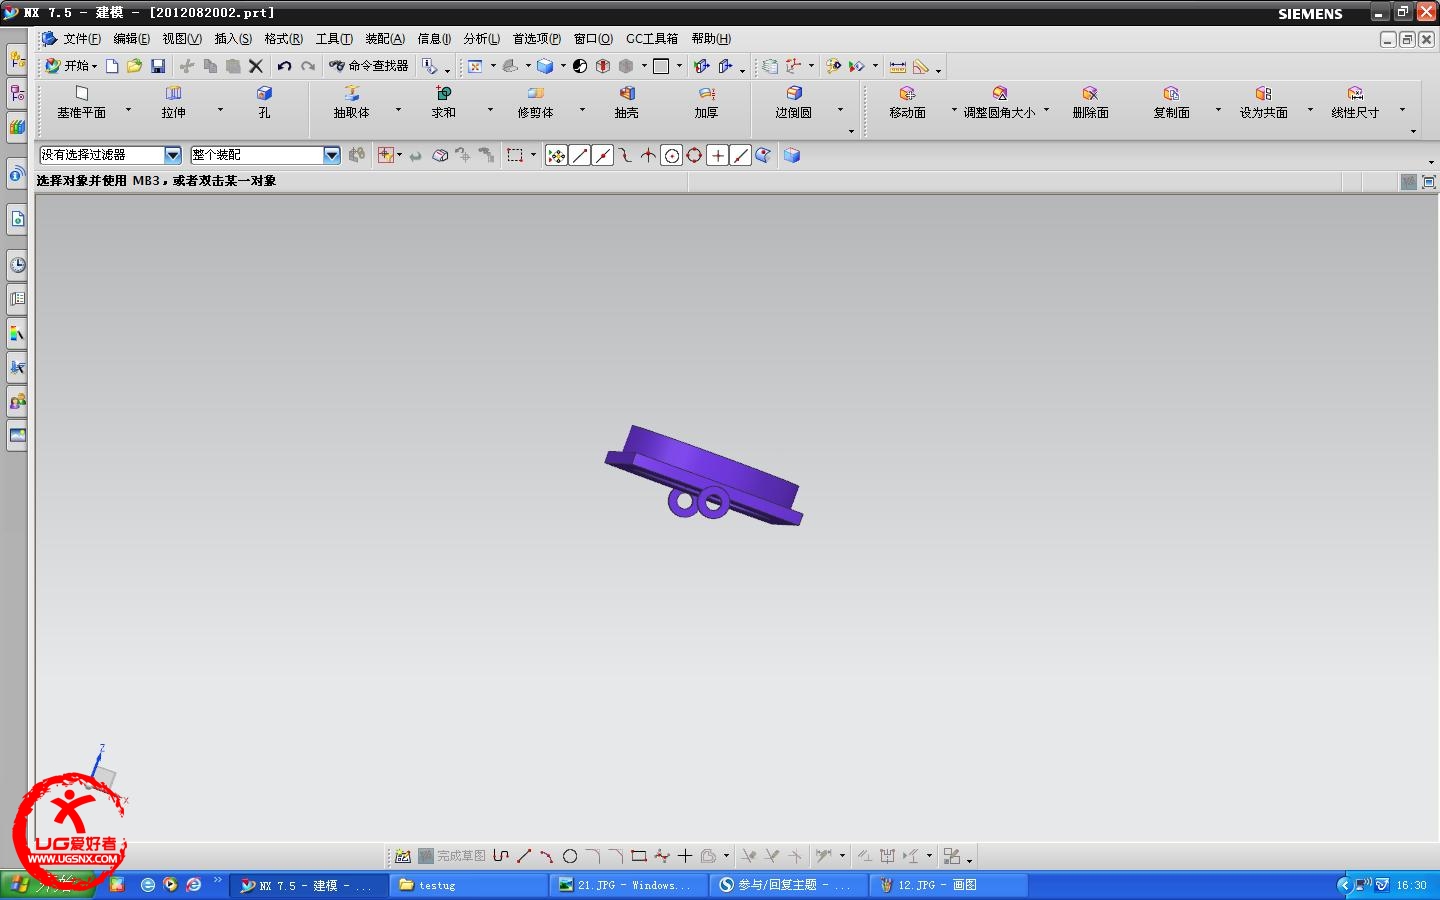Undo the last action

(x=285, y=66)
